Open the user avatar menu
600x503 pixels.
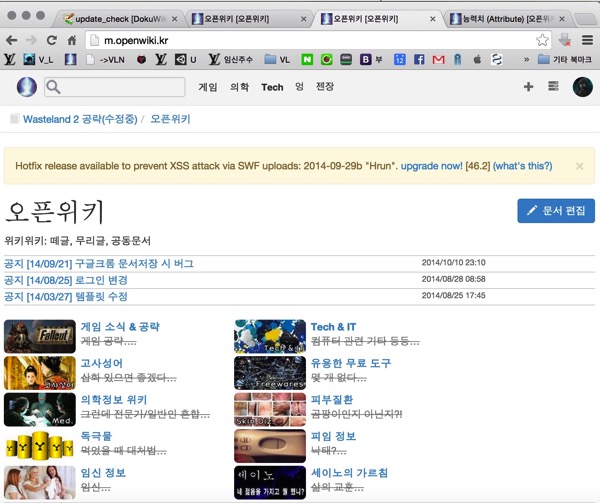pyautogui.click(x=582, y=87)
